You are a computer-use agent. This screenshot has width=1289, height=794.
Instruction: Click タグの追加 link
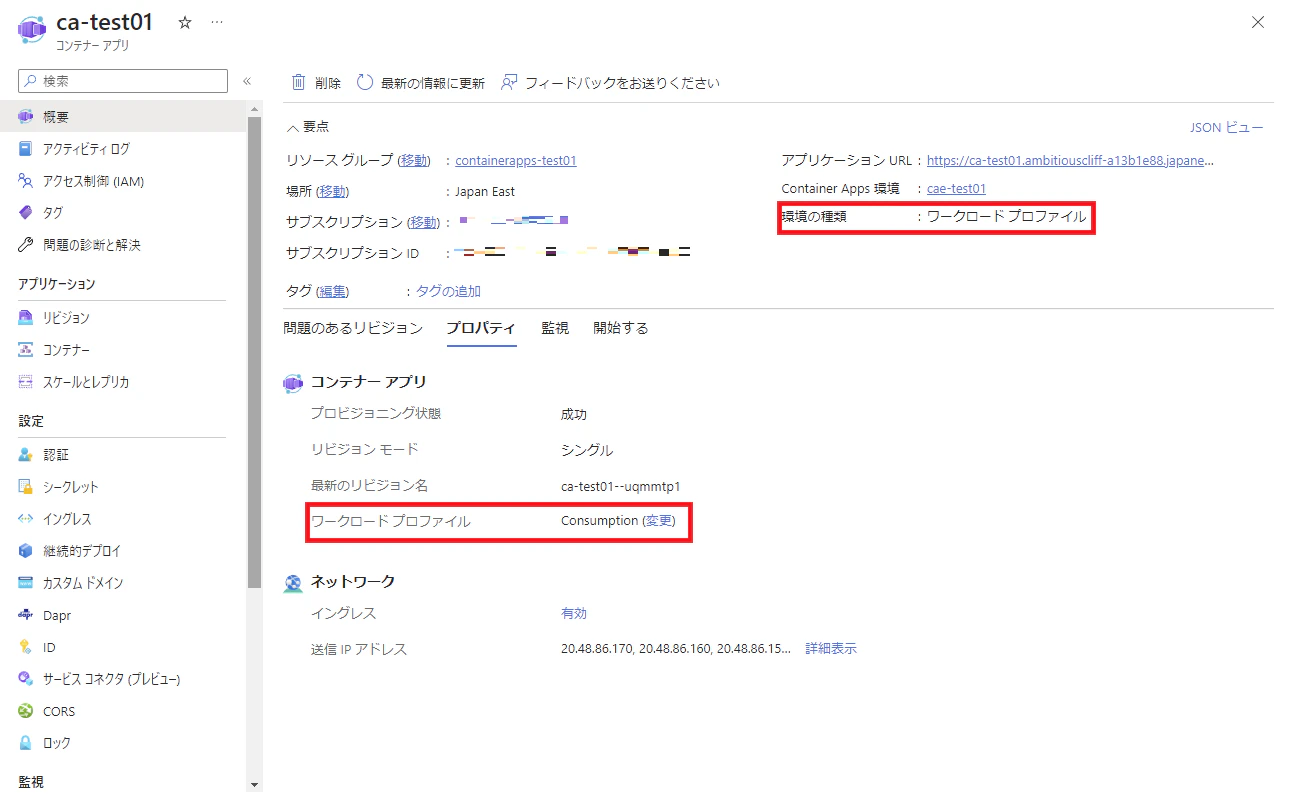click(448, 291)
